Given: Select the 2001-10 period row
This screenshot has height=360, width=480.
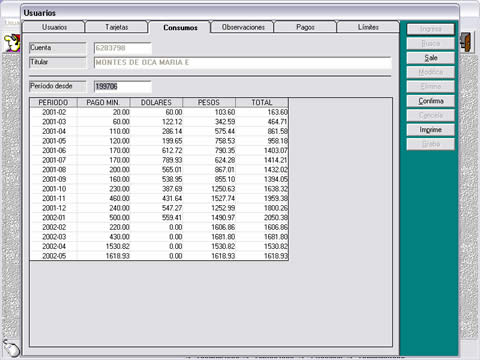Looking at the screenshot, I should pos(159,189).
